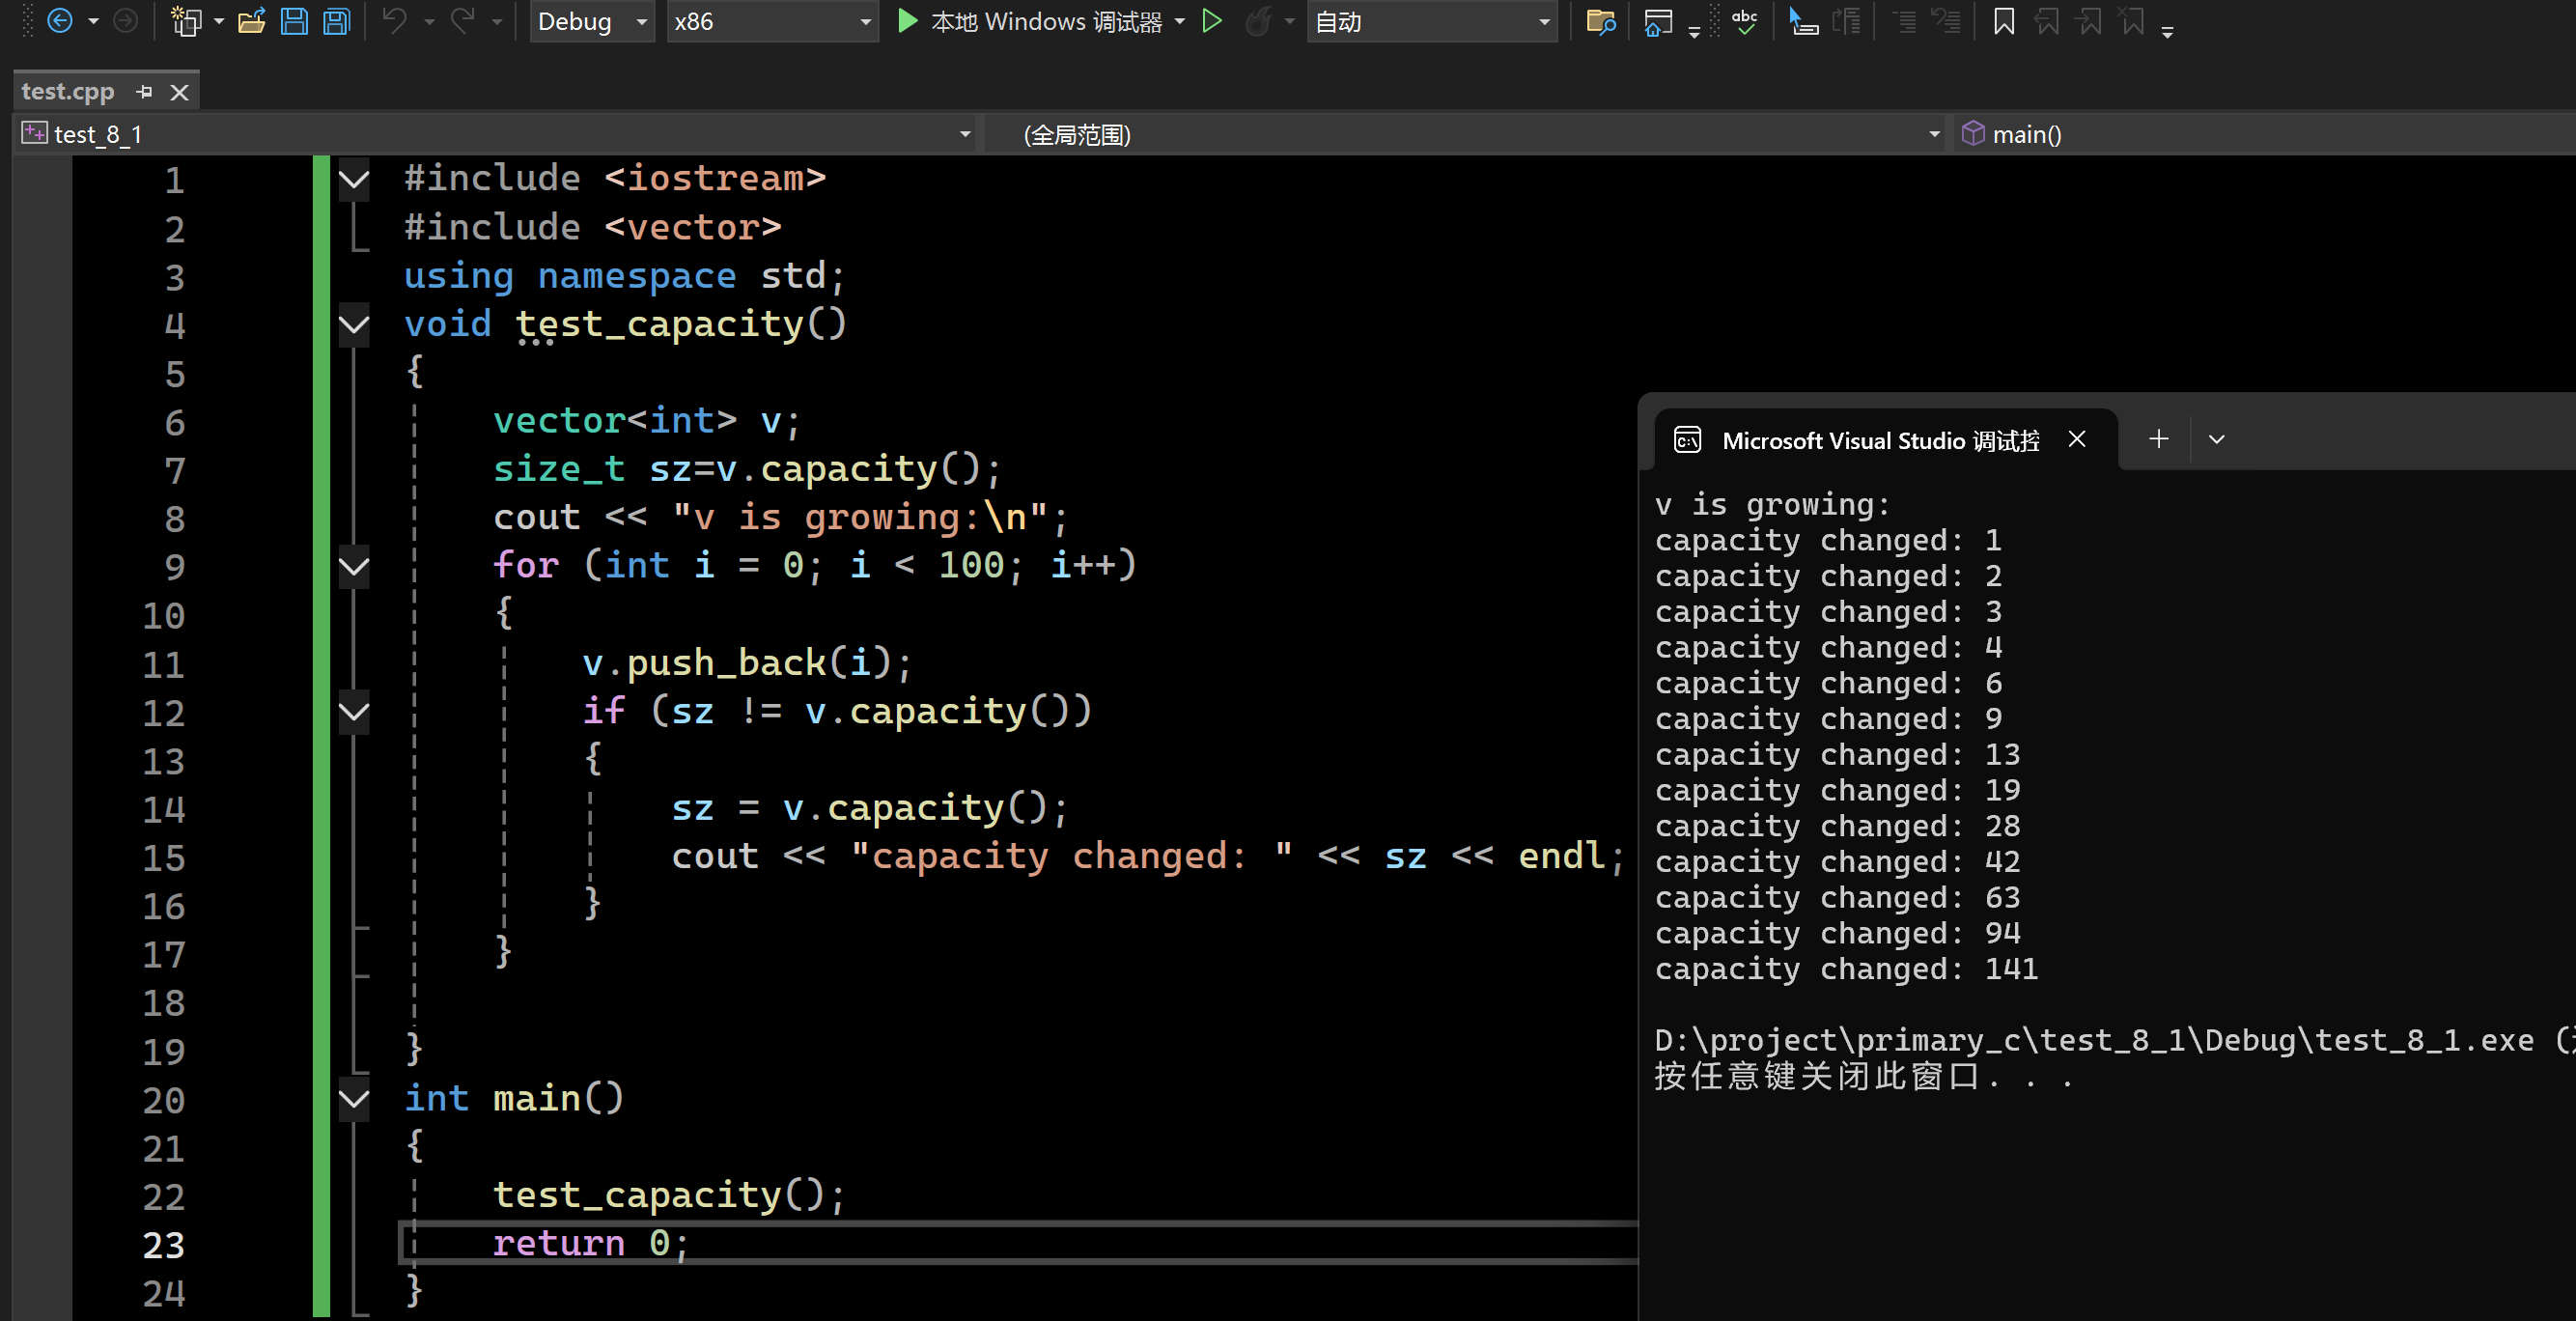Start without debugging using outlined play icon

coord(1211,21)
